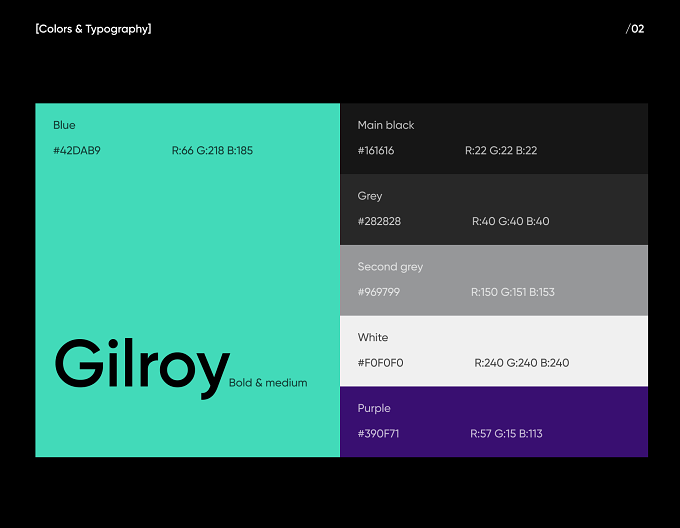Click the #161616 hex code text
The height and width of the screenshot is (528, 680).
(x=376, y=150)
